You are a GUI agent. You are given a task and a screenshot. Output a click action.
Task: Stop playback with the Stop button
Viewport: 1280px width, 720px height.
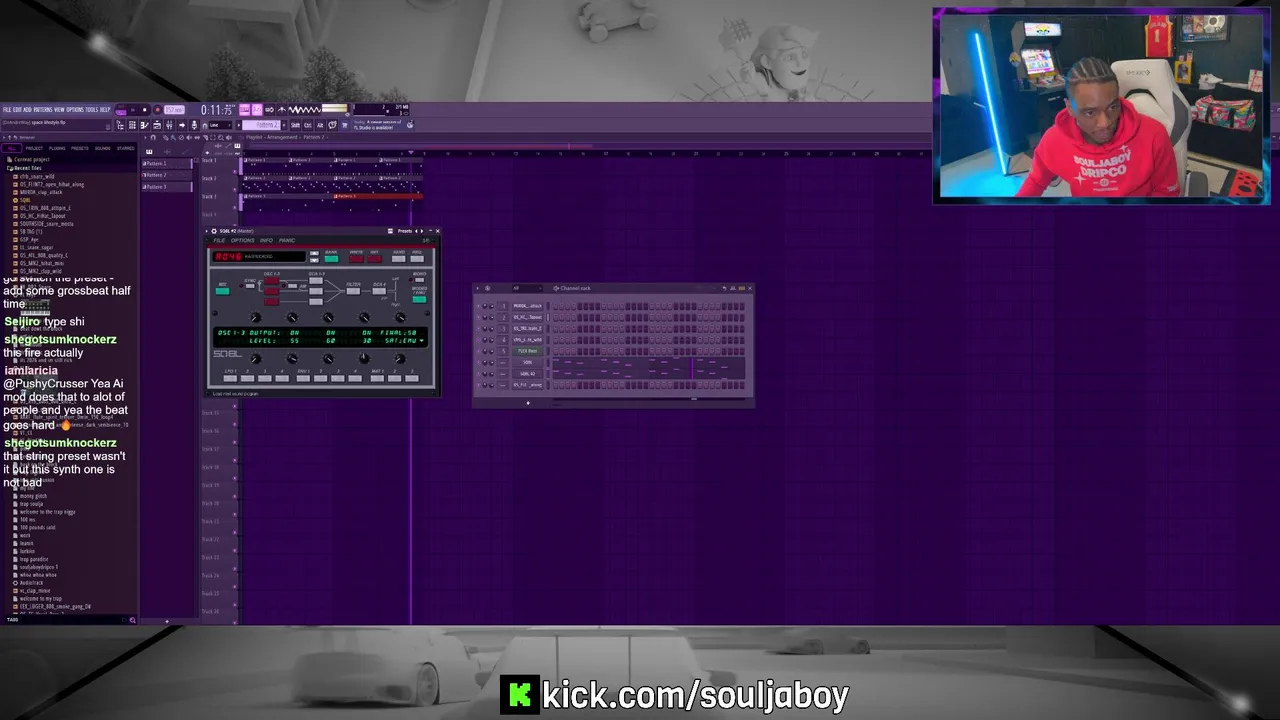[145, 109]
